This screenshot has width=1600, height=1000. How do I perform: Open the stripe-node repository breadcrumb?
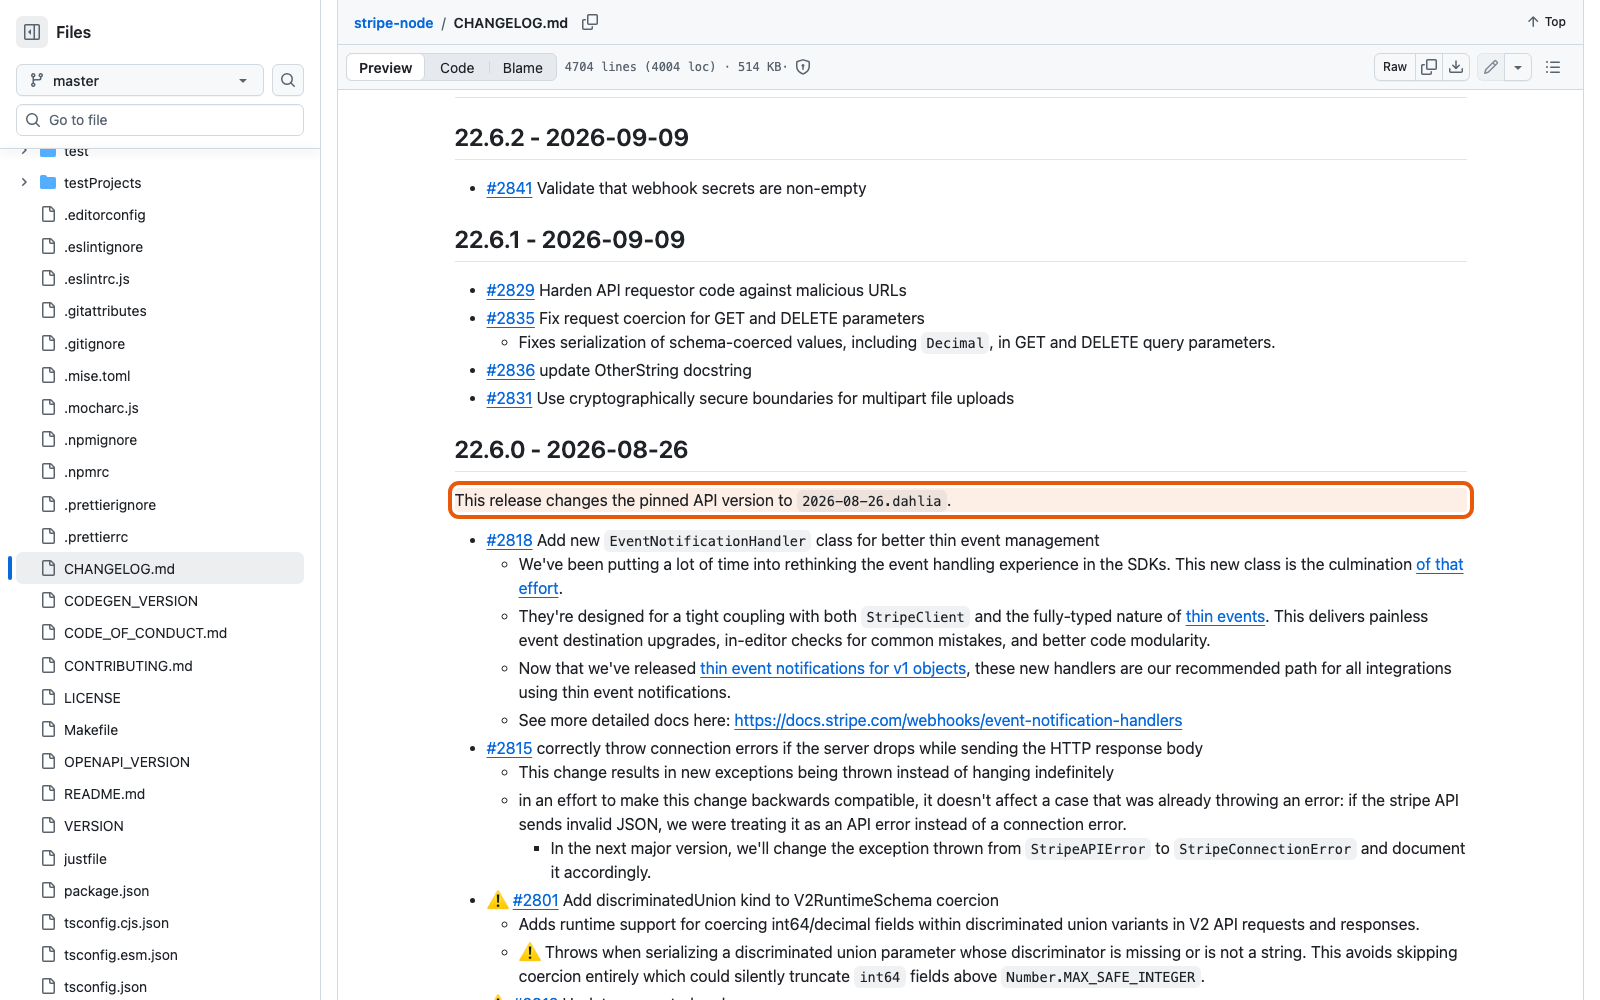click(393, 22)
